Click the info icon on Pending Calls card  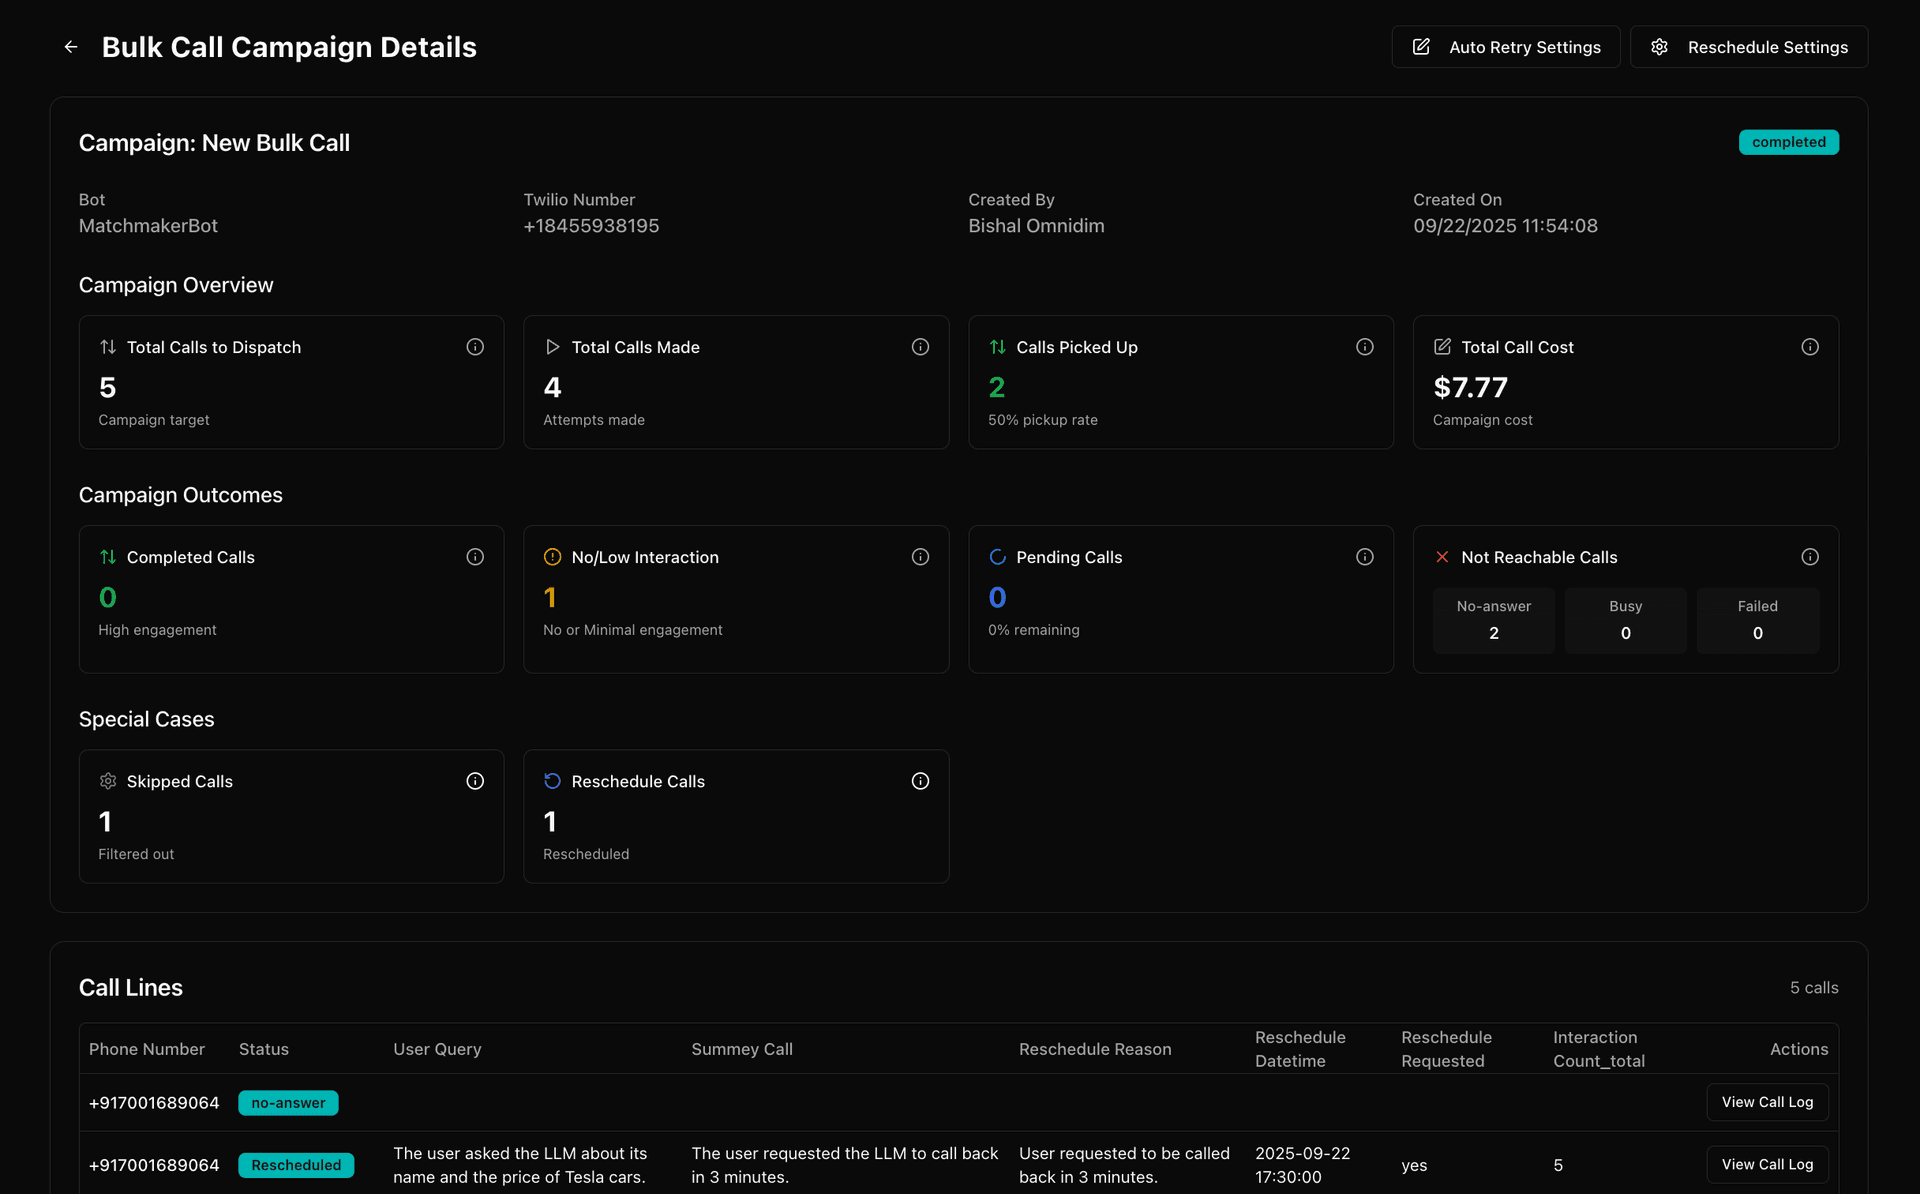(x=1365, y=556)
